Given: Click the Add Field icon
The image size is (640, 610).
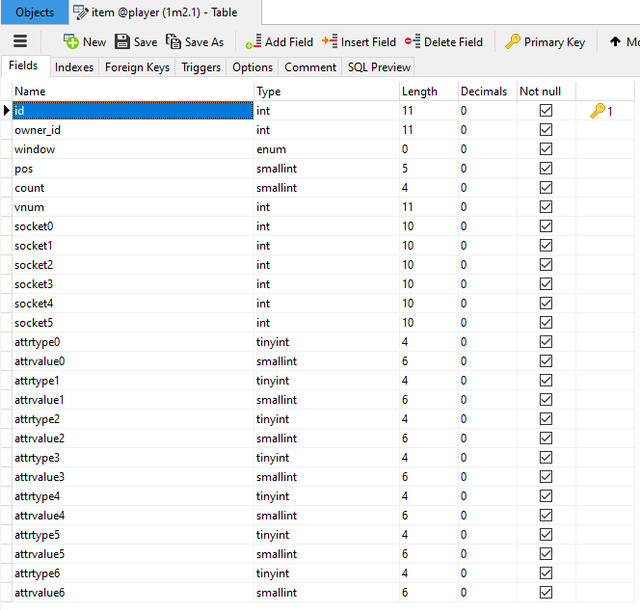Looking at the screenshot, I should 253,42.
